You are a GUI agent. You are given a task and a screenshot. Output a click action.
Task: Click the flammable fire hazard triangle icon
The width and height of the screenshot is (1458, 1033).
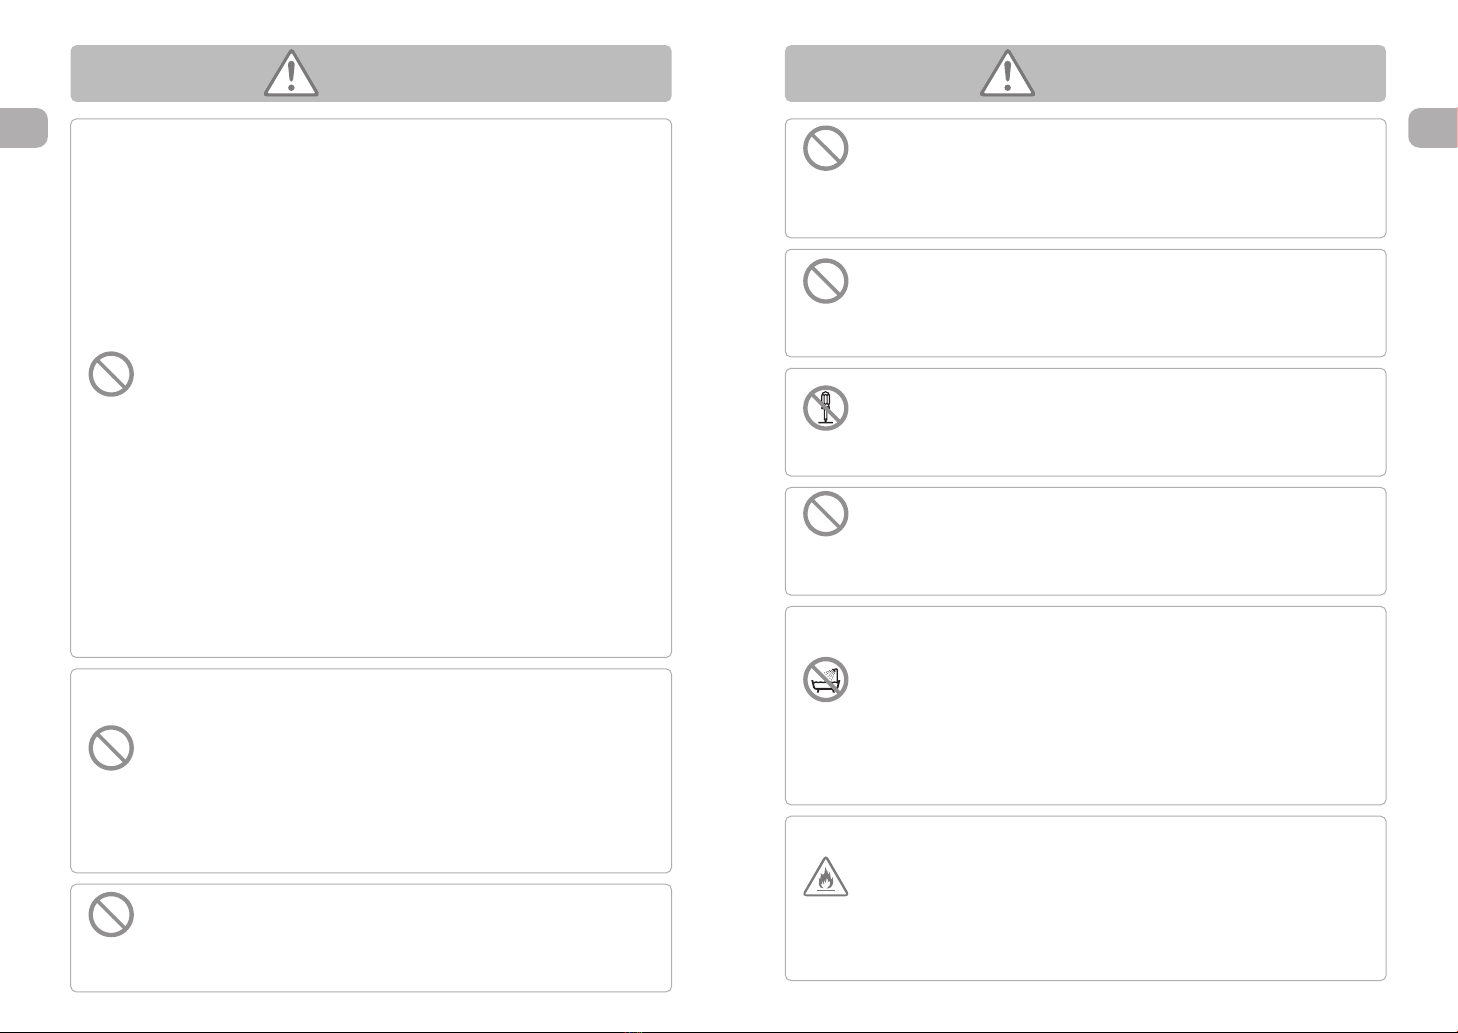click(825, 876)
